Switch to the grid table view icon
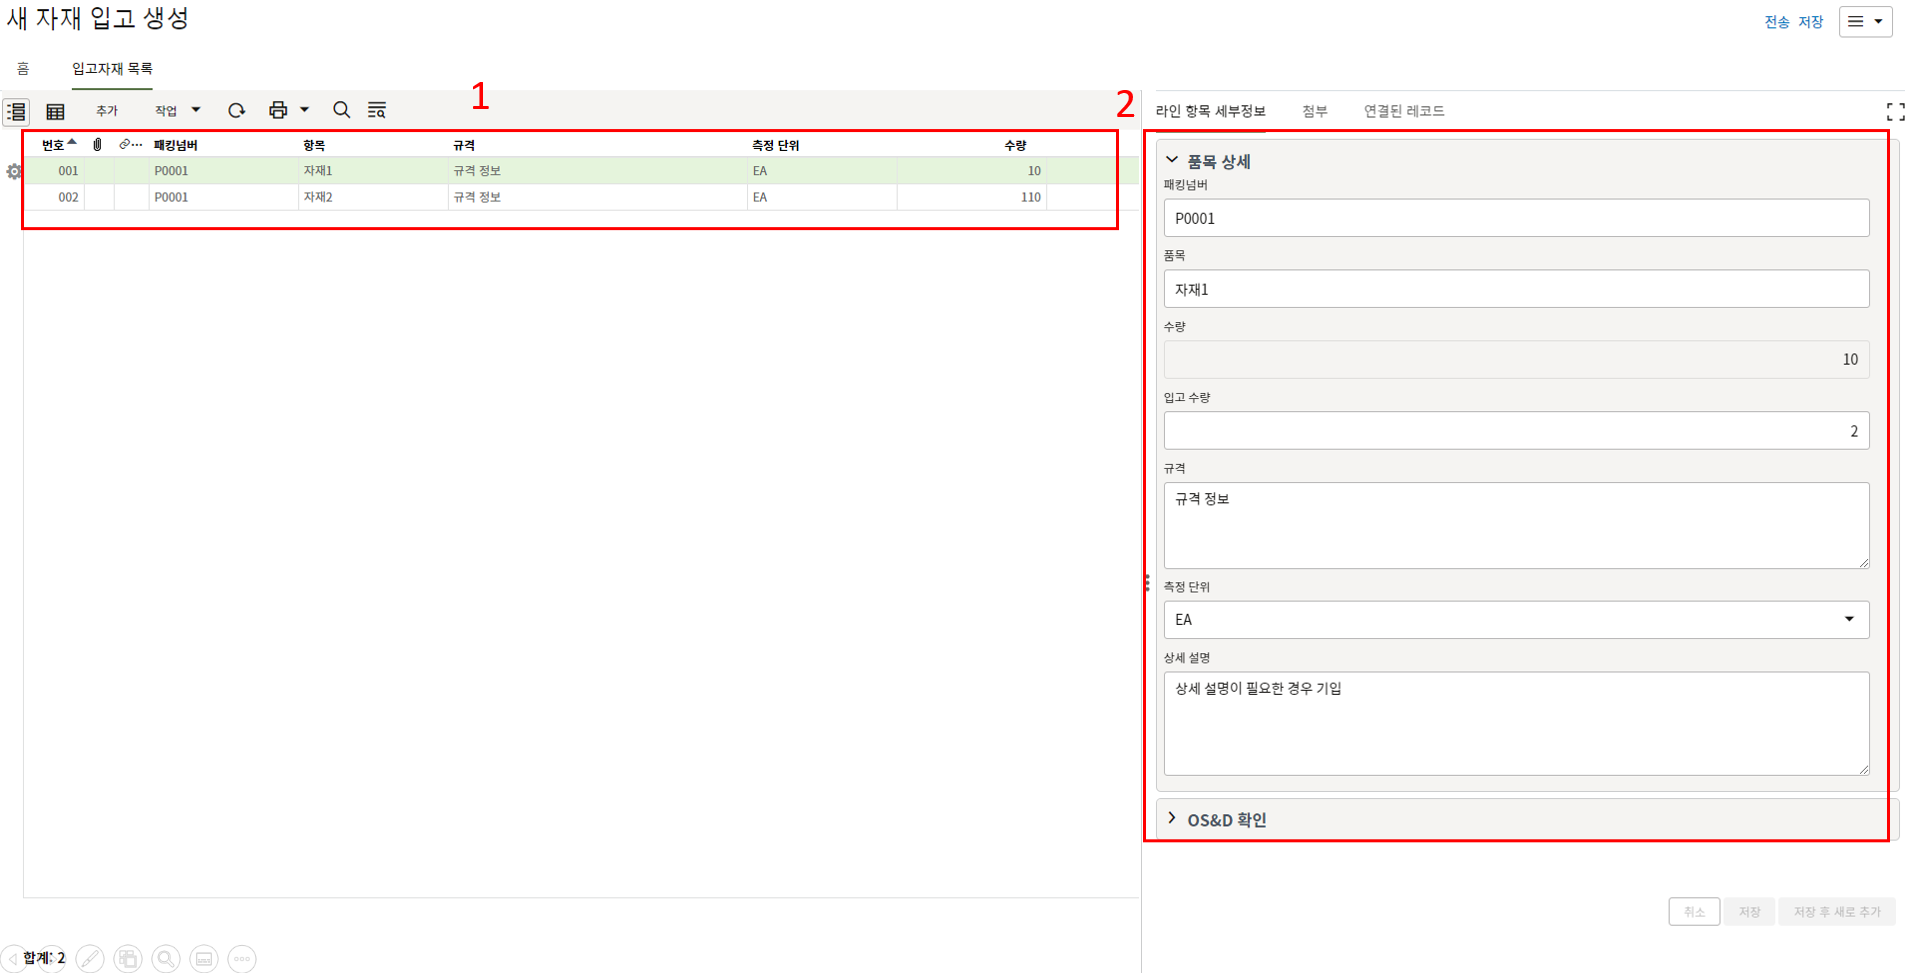1905x973 pixels. click(x=56, y=111)
